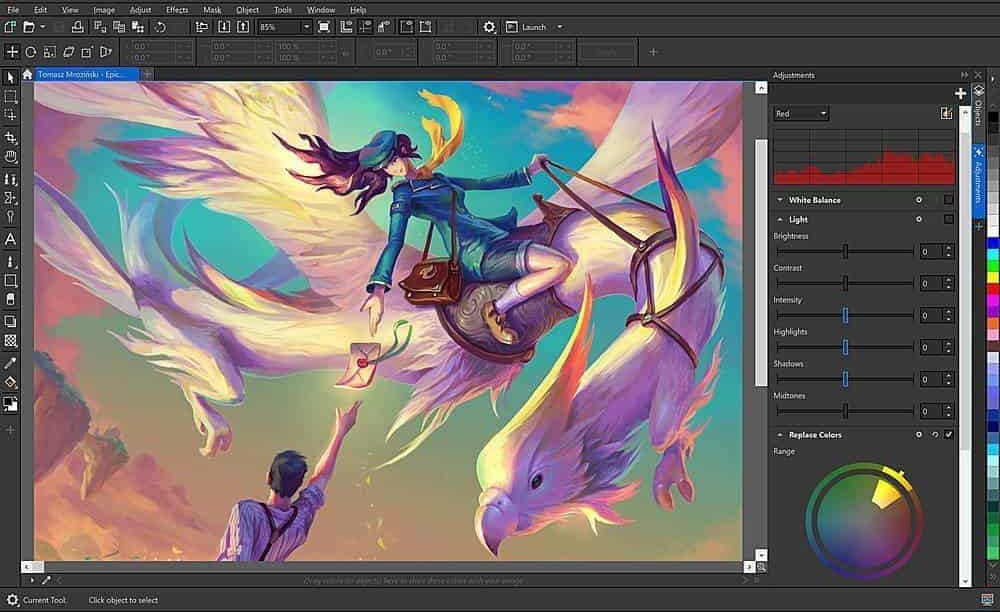Uncheck the Replace Colors checkbox
The image size is (1000, 612).
pyautogui.click(x=948, y=435)
